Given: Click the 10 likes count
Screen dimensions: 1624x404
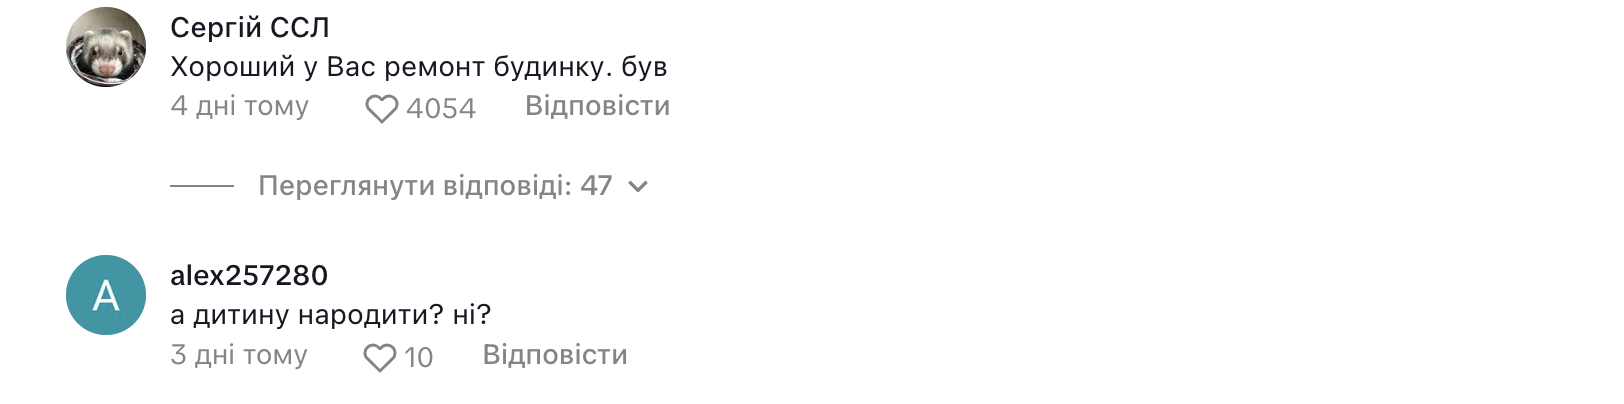Looking at the screenshot, I should (418, 357).
